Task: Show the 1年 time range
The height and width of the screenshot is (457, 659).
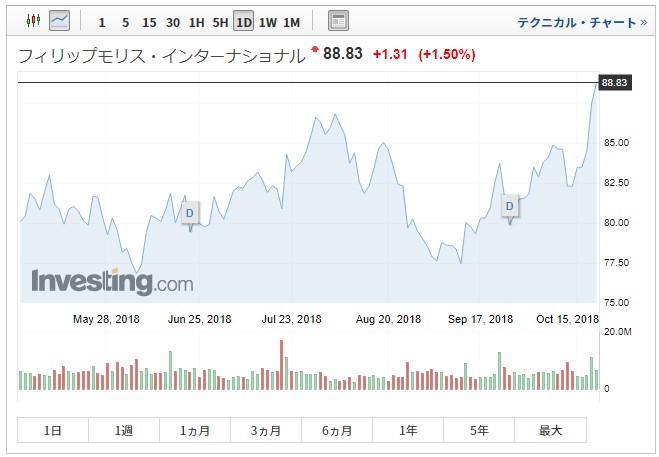Action: [x=408, y=430]
